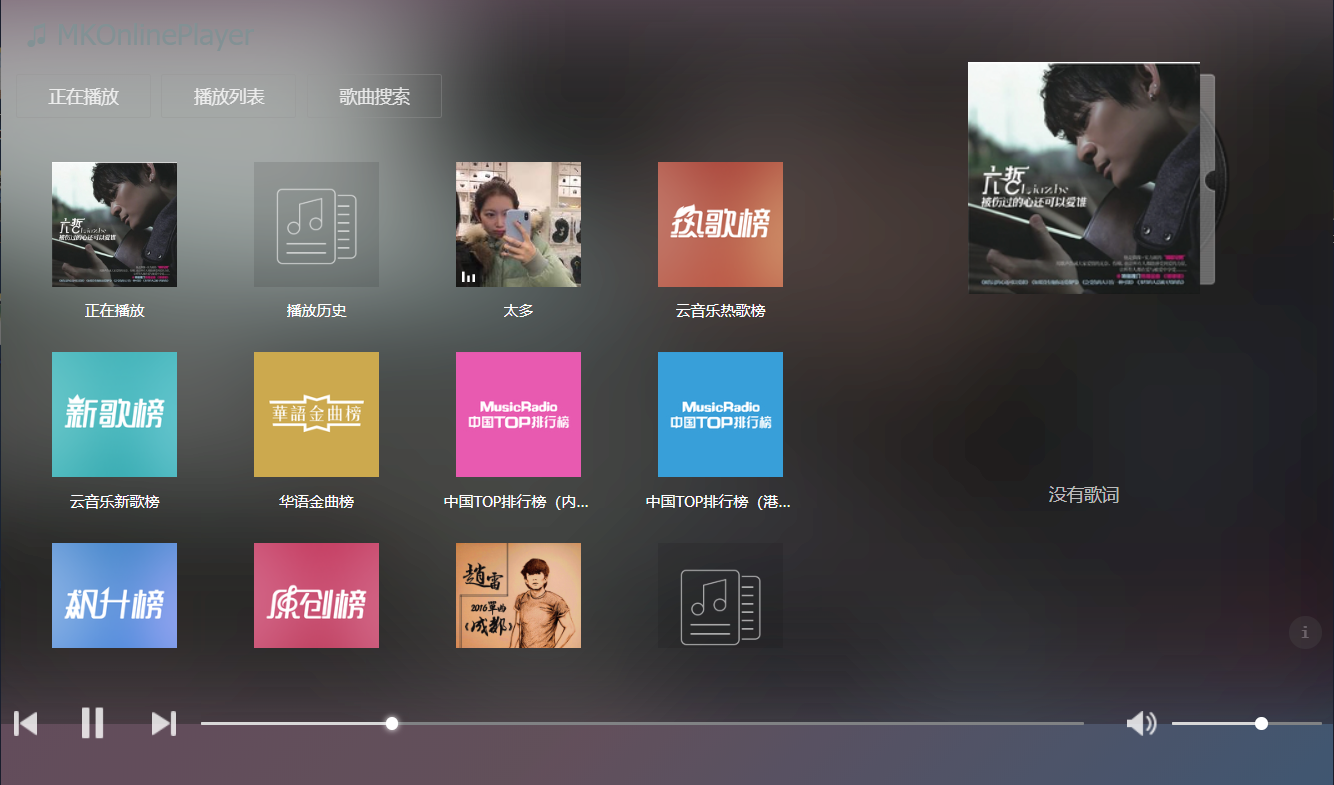Image resolution: width=1334 pixels, height=785 pixels.
Task: Skip to the previous track
Action: (26, 723)
